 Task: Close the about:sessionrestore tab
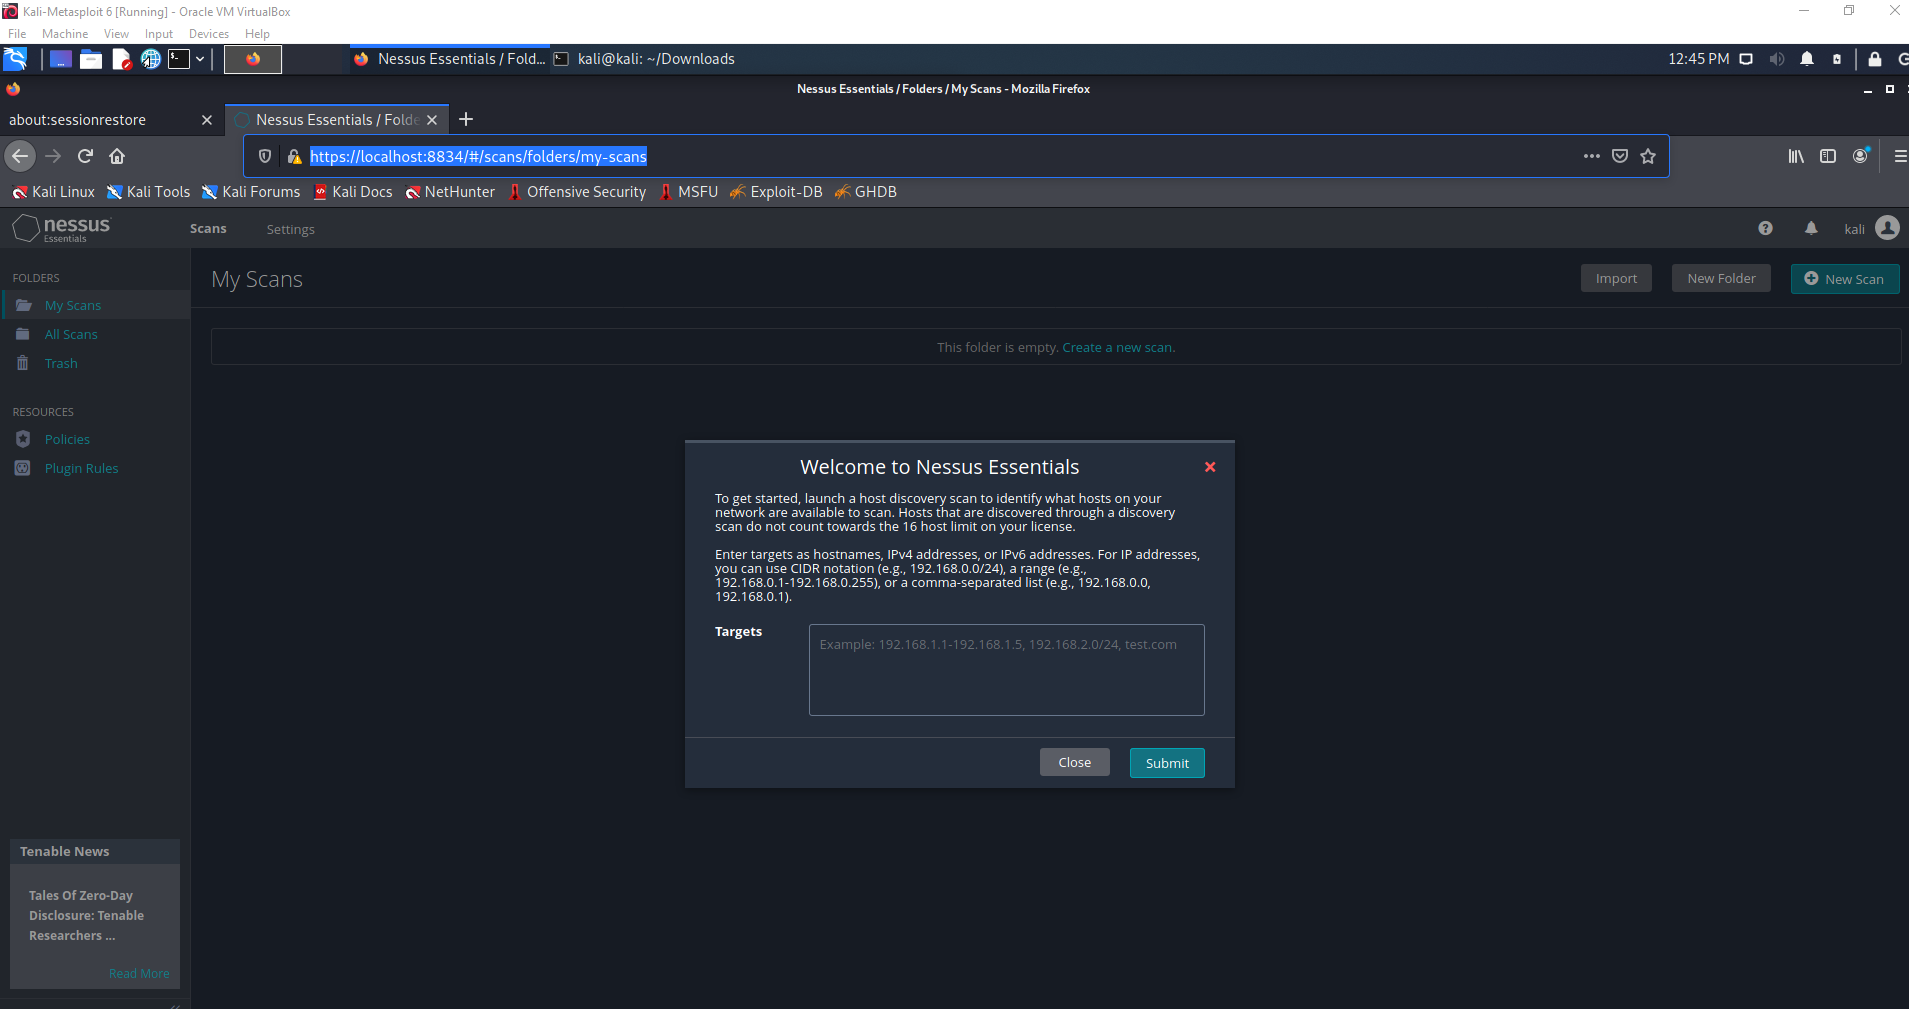(x=207, y=120)
